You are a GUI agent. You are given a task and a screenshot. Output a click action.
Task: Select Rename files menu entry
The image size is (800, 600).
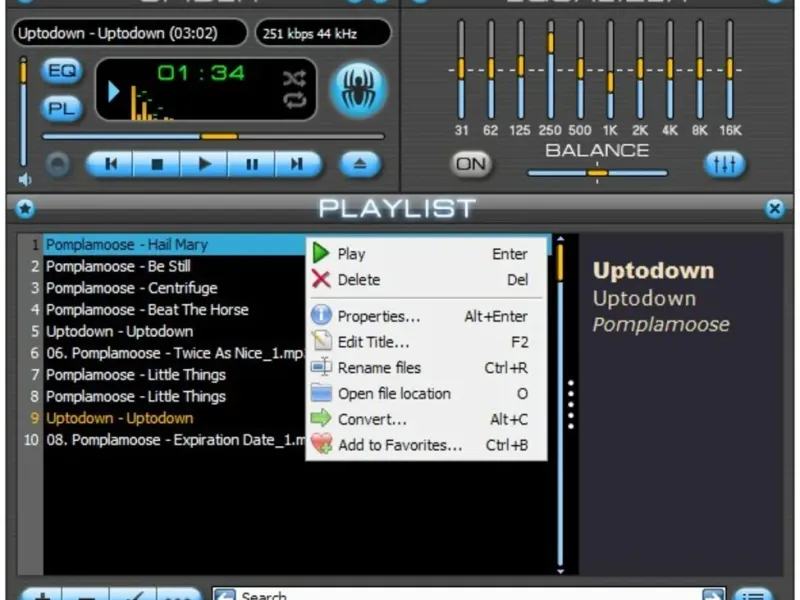(x=426, y=368)
